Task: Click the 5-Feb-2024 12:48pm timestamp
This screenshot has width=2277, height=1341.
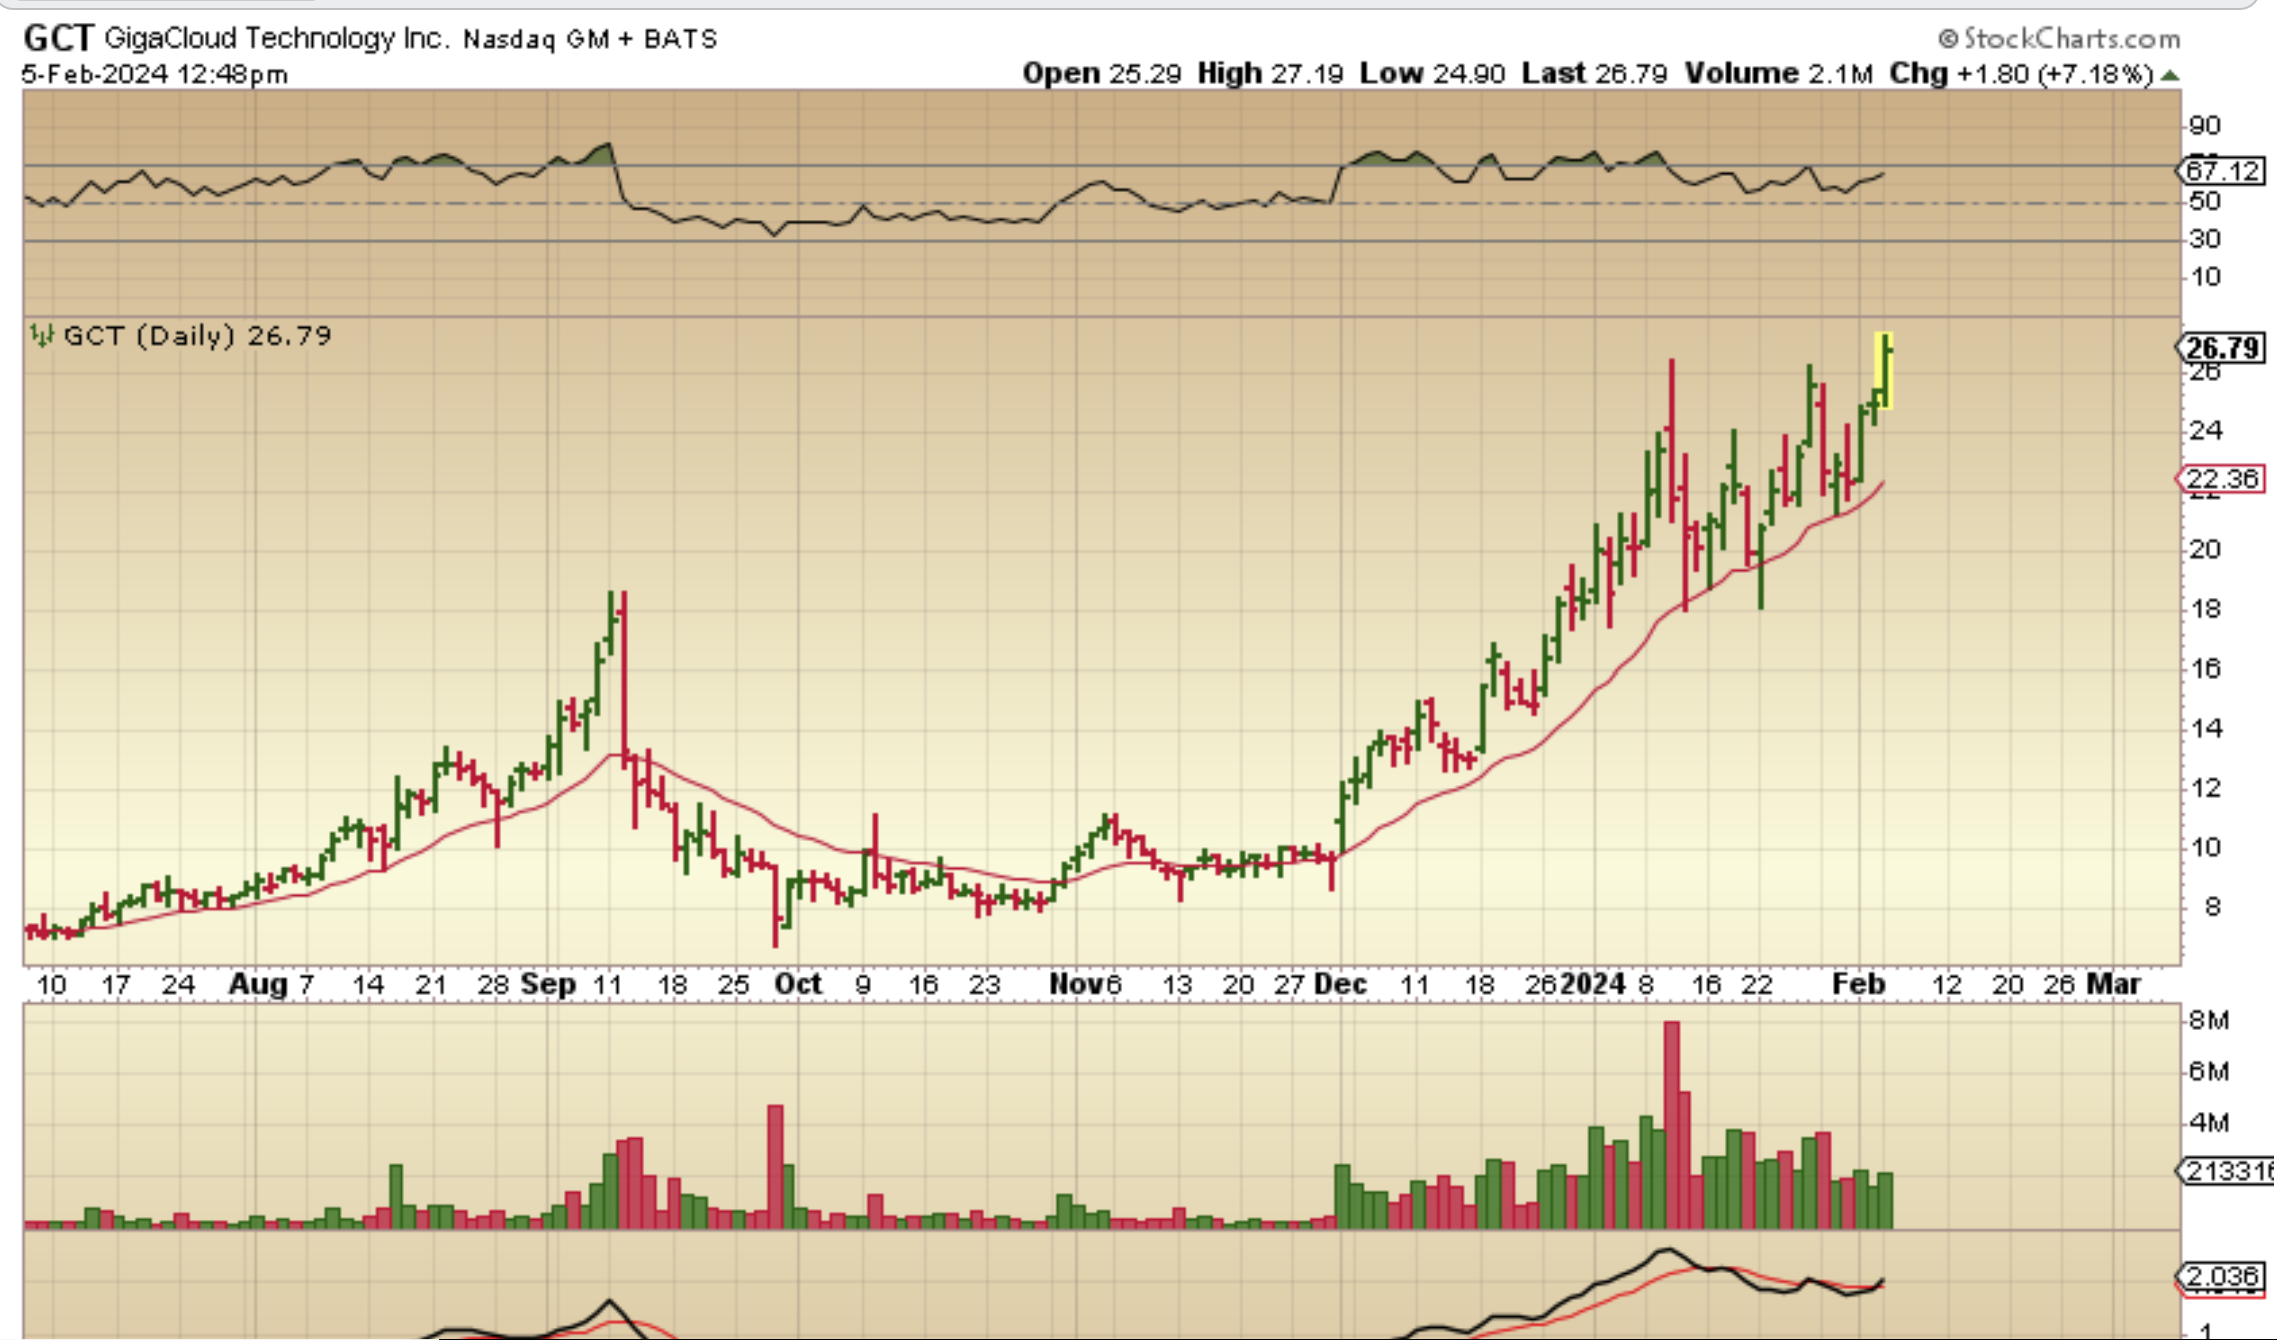Action: (x=155, y=75)
